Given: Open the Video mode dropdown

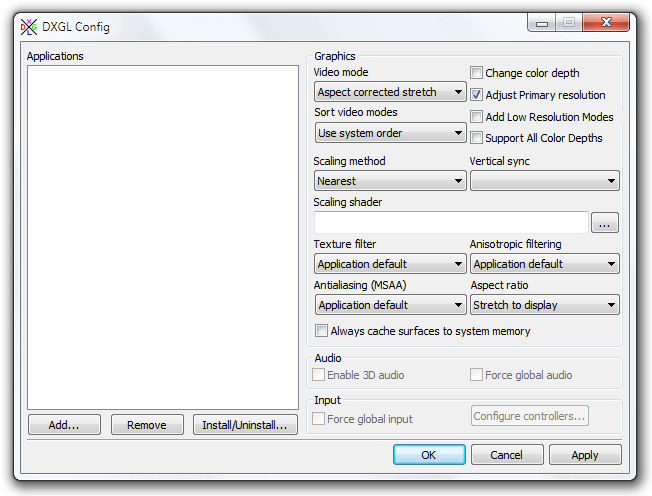Looking at the screenshot, I should pyautogui.click(x=390, y=92).
